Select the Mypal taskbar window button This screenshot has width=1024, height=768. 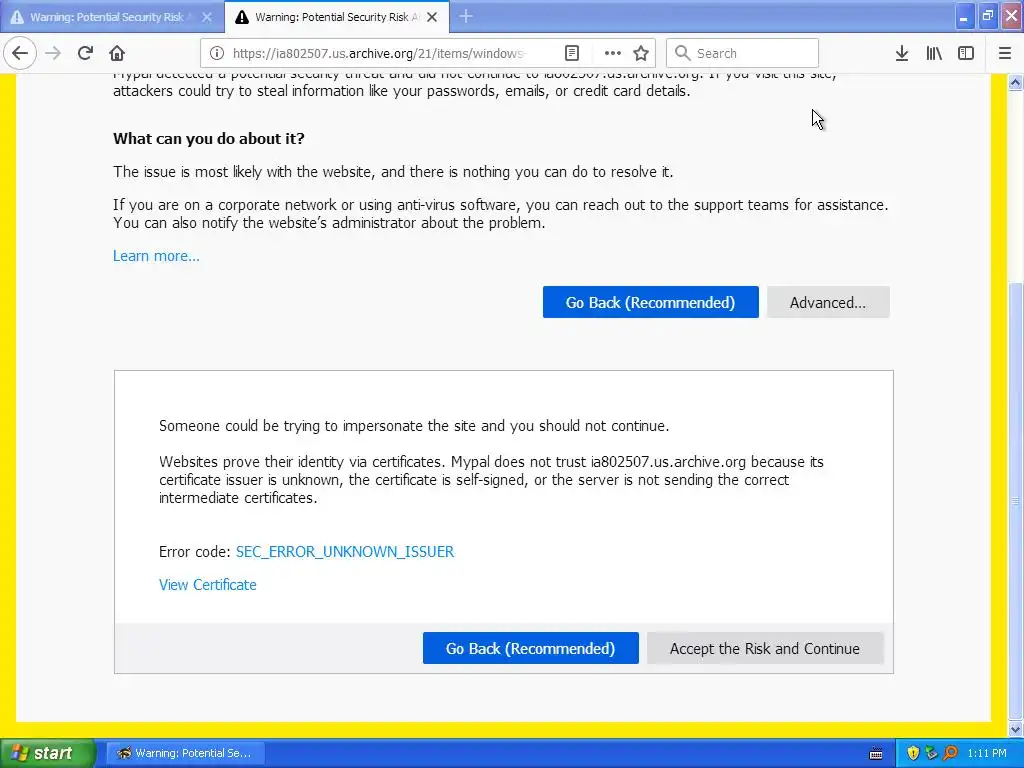coord(186,753)
